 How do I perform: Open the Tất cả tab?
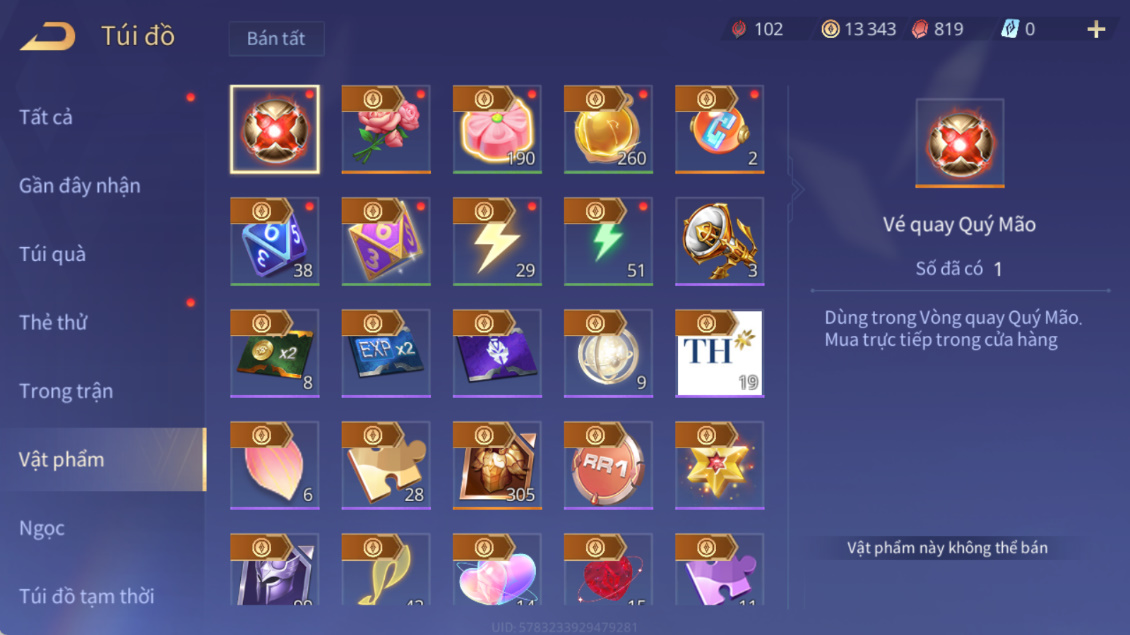point(45,117)
